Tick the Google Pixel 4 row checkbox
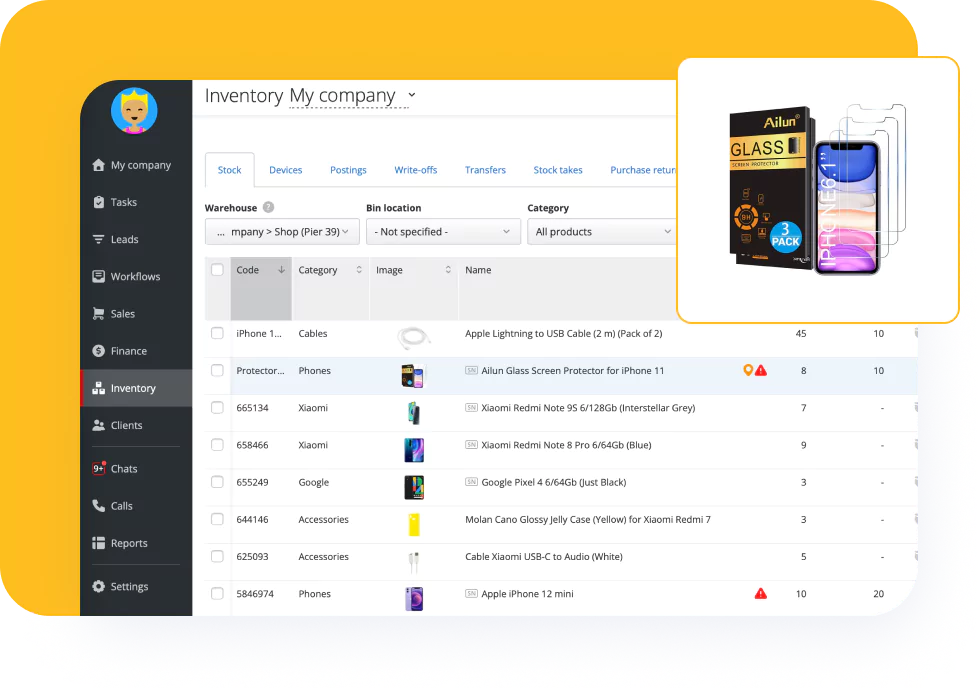This screenshot has width=978, height=688. coord(217,482)
